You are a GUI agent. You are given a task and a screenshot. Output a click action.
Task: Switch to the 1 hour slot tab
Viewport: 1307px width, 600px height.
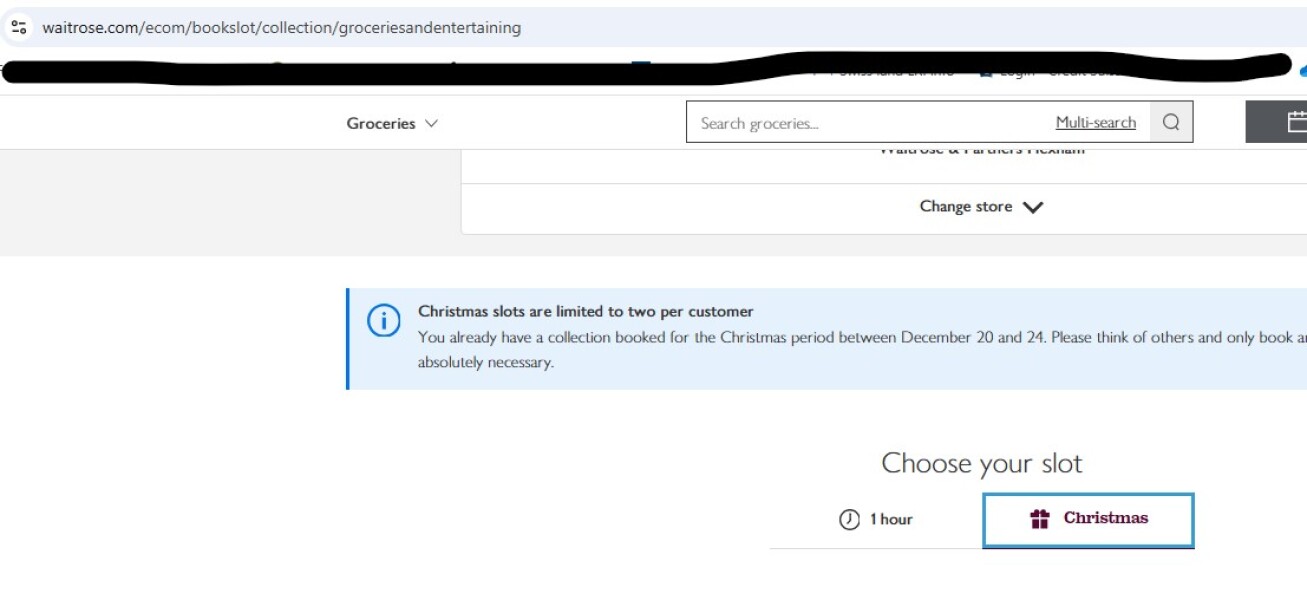pyautogui.click(x=876, y=520)
